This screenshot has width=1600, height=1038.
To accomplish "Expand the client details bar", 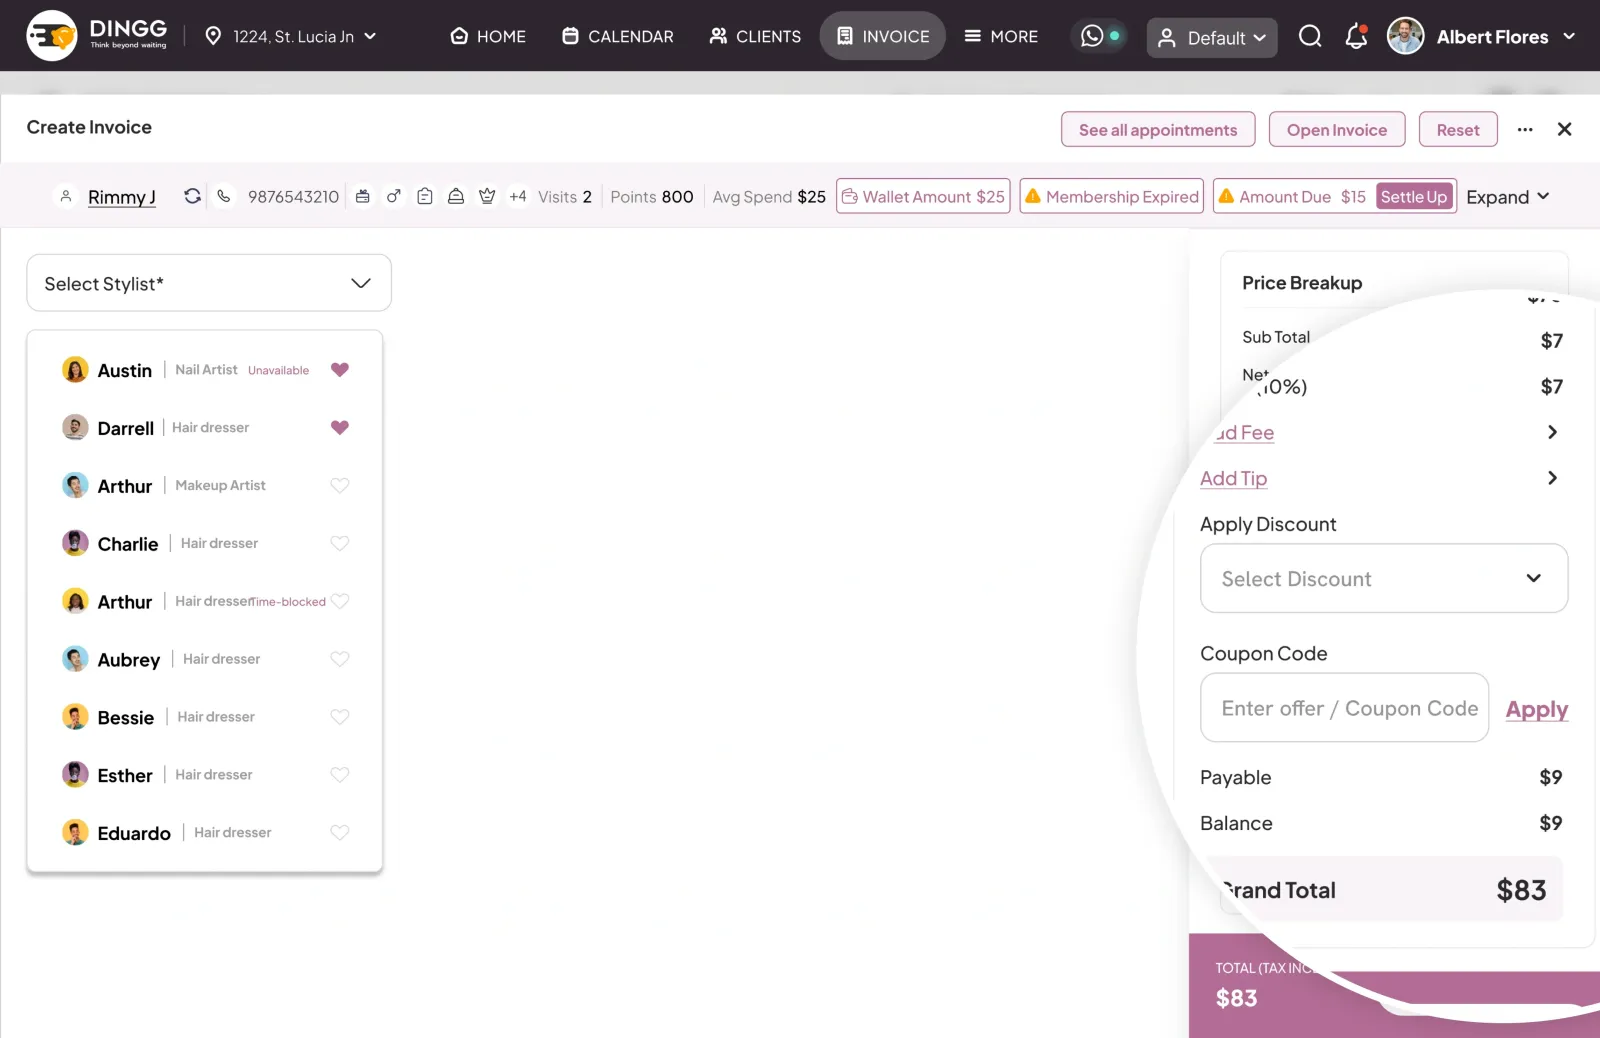I will pyautogui.click(x=1508, y=197).
